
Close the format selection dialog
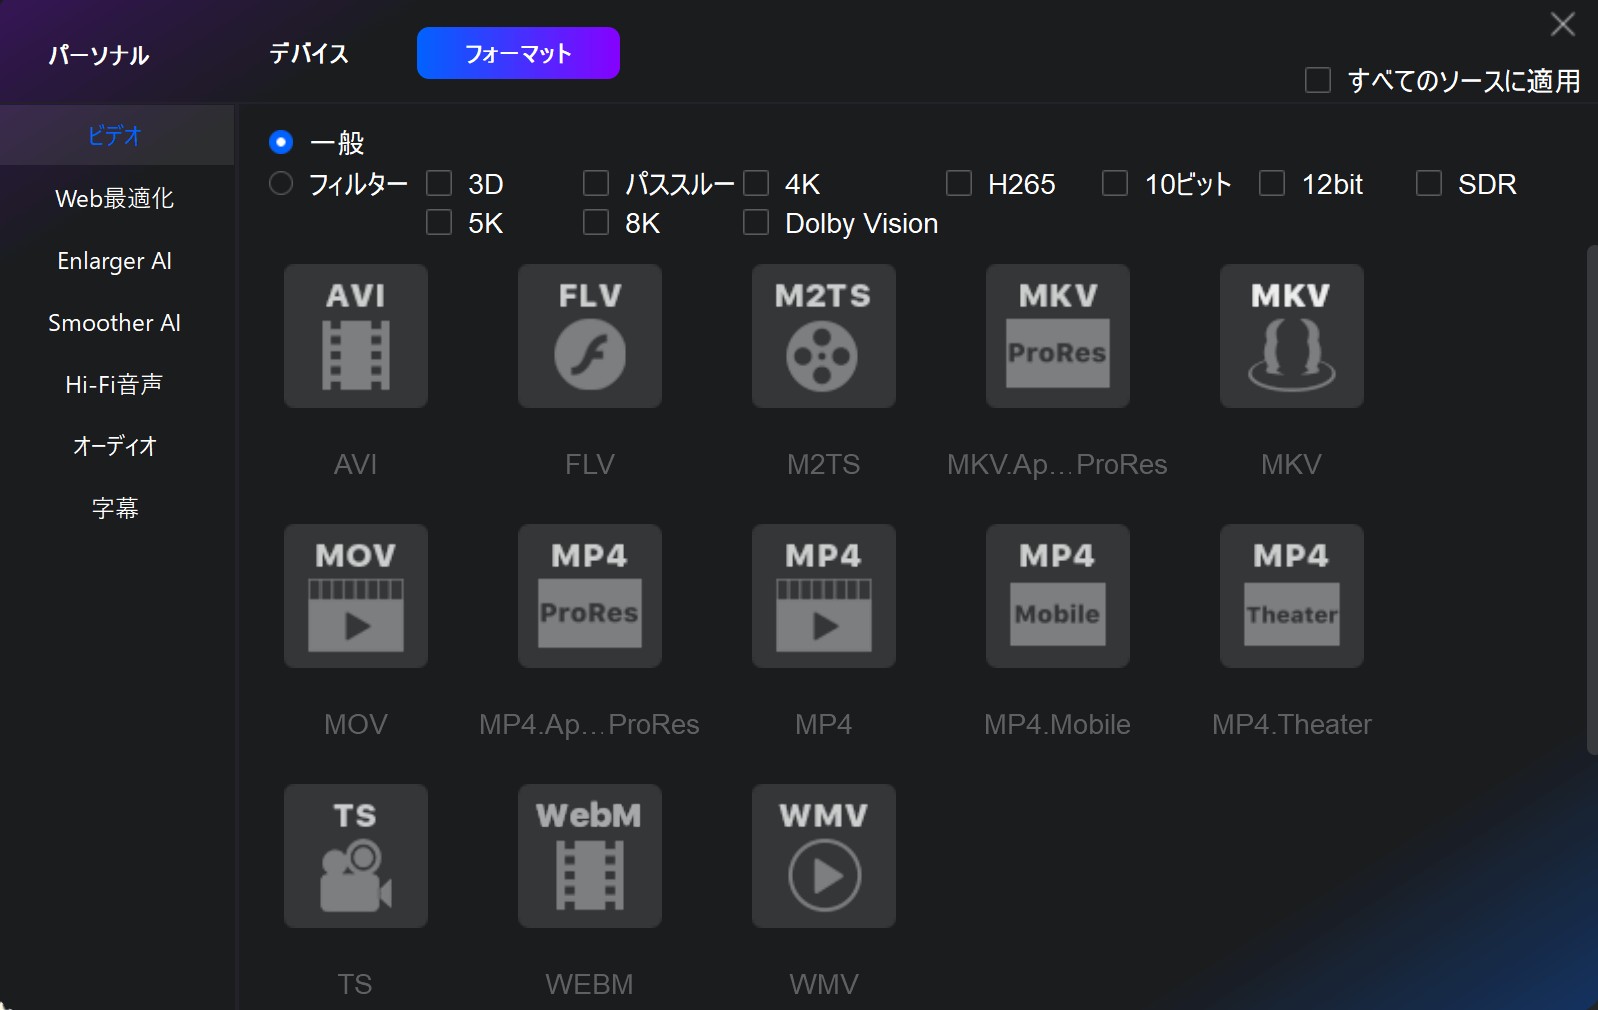1563,24
